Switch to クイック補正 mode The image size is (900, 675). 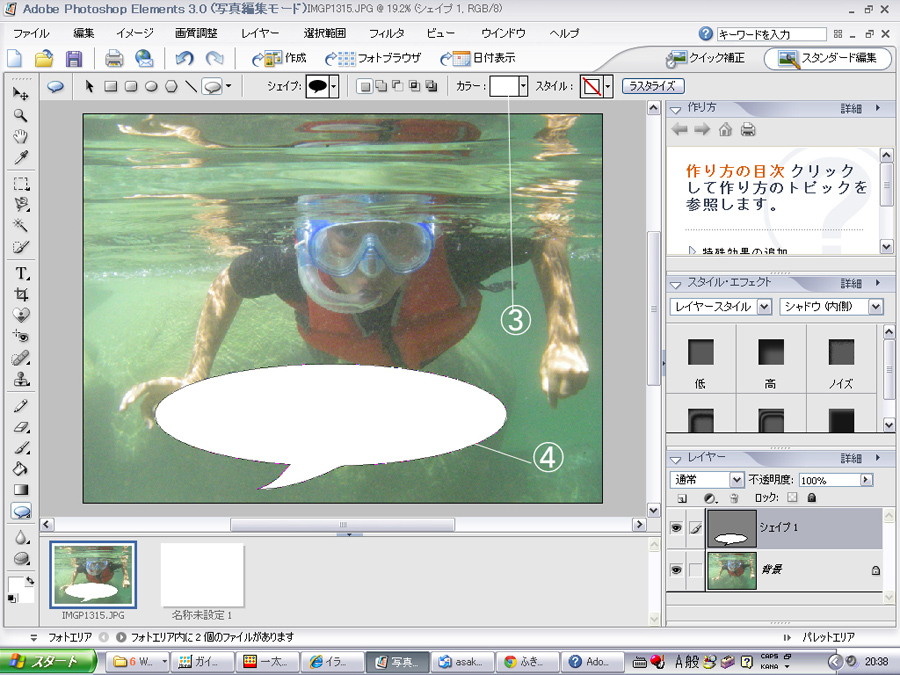coord(707,58)
